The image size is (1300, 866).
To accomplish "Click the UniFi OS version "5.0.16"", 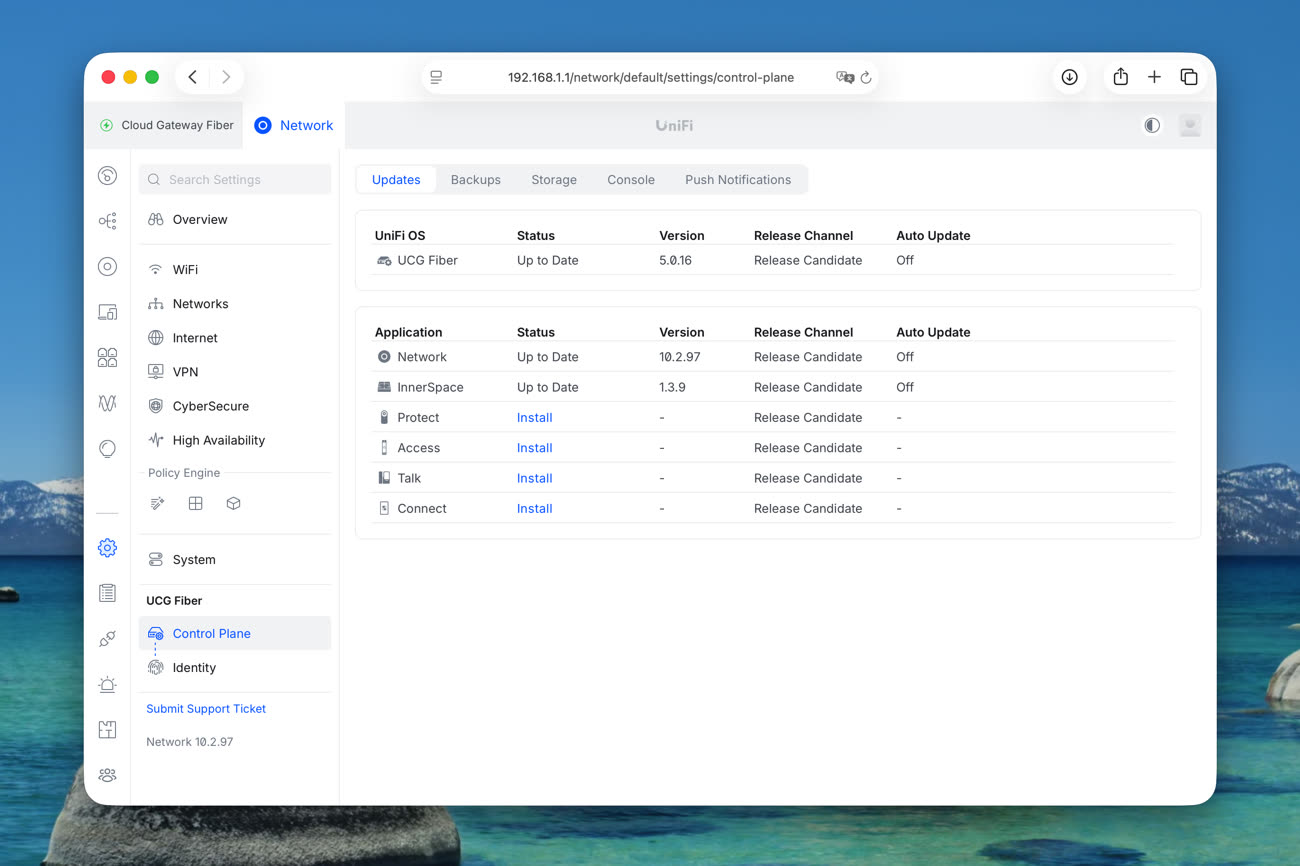I will click(676, 261).
